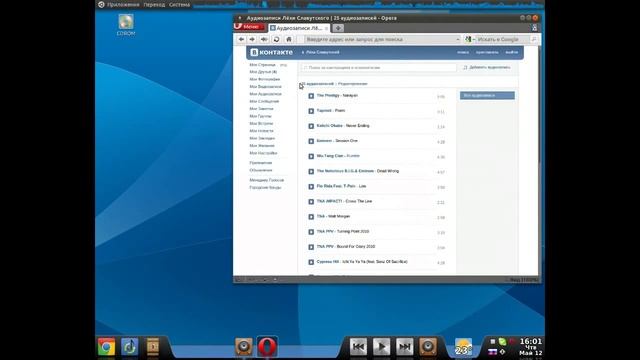
Task: Click the audio search field
Action: coord(379,67)
